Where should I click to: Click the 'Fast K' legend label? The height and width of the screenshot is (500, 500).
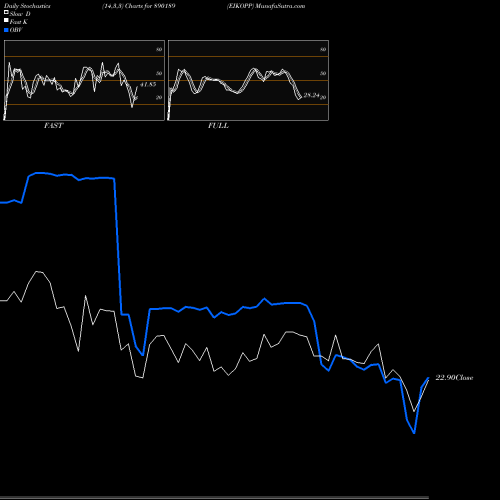pyautogui.click(x=19, y=22)
